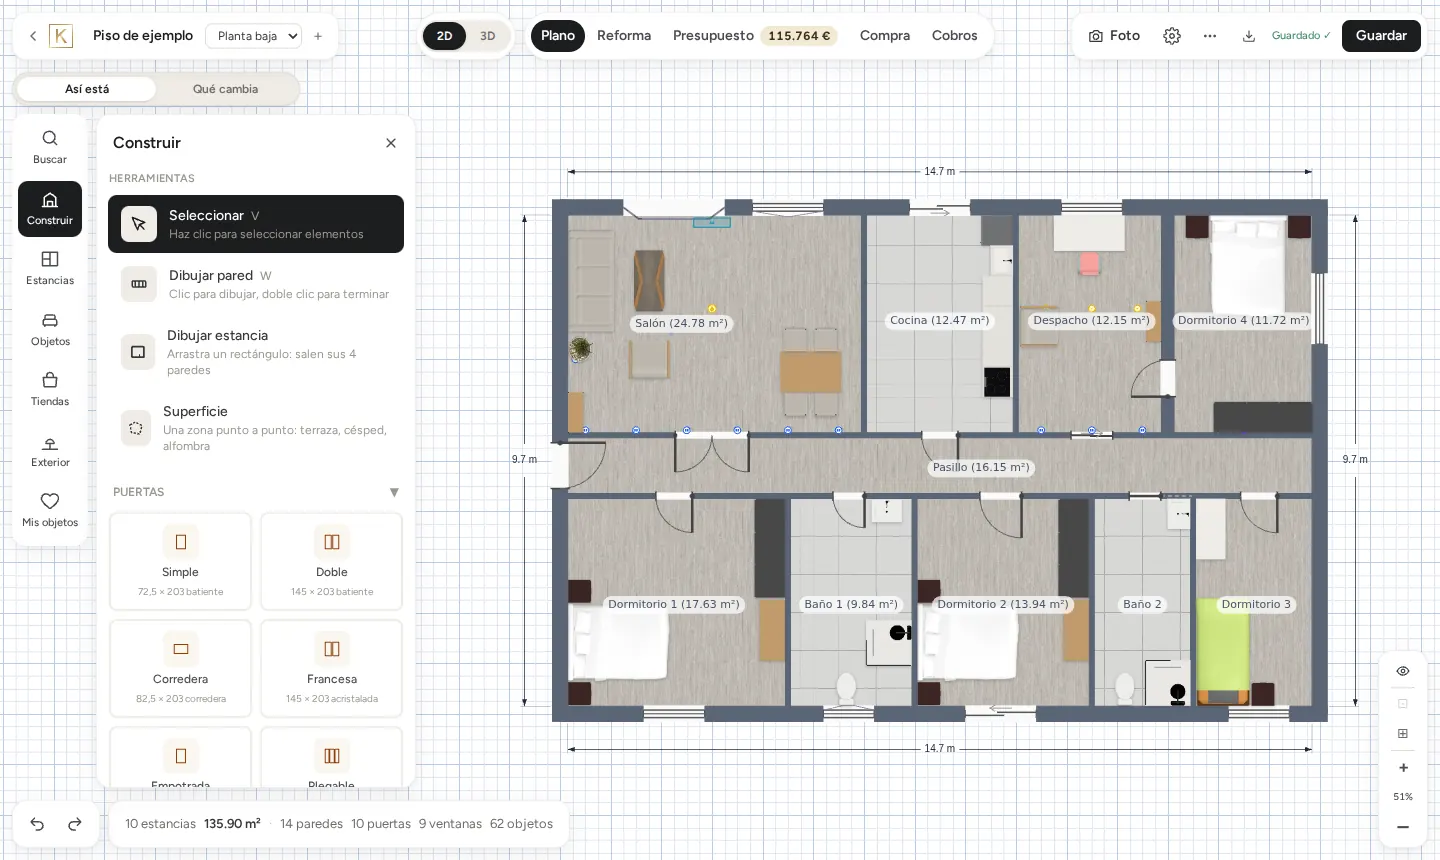Open the Planta baja floor dropdown
1440x860 pixels.
[x=253, y=36]
